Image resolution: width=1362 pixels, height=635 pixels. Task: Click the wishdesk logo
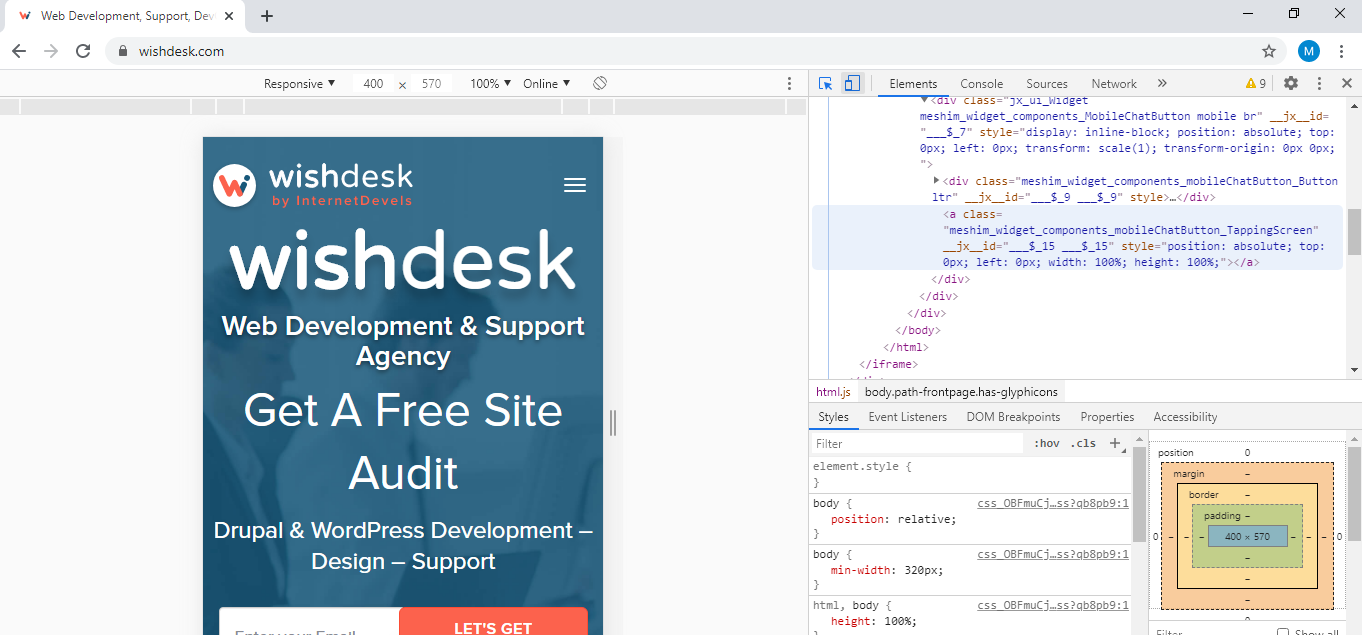pos(313,185)
